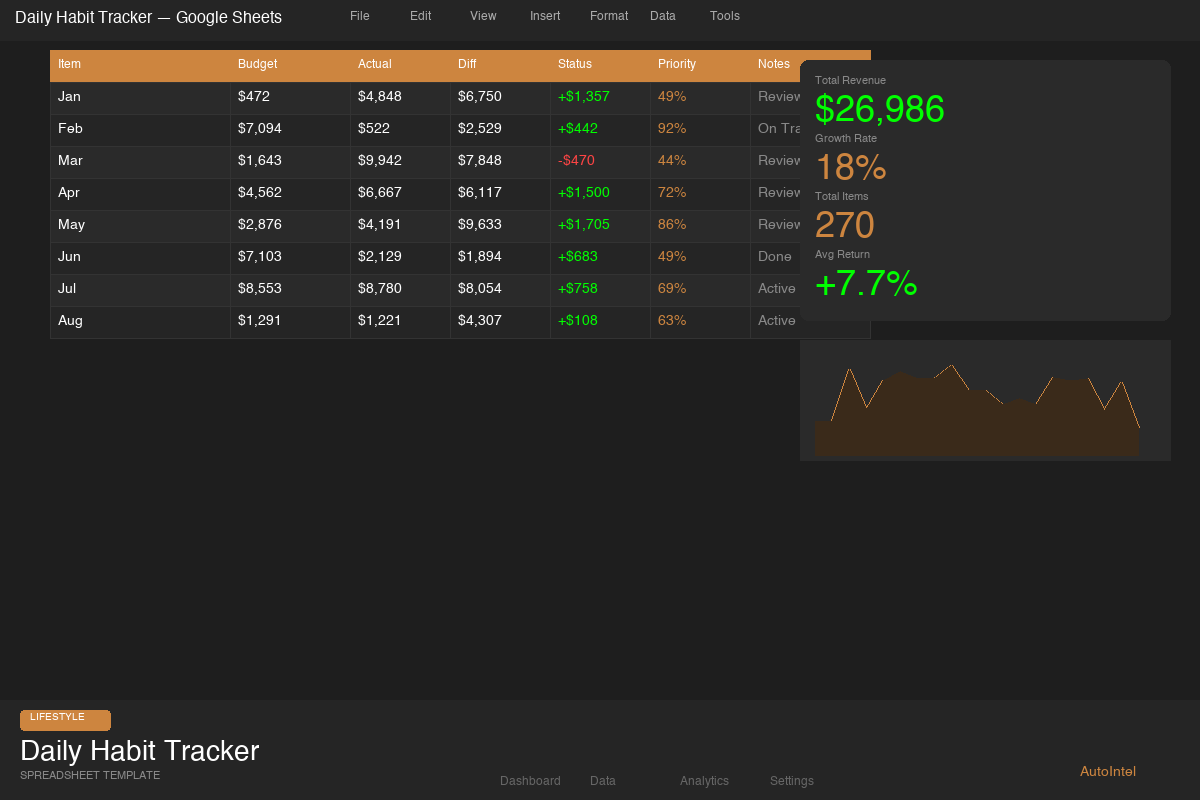Click the Status column header
1200x800 pixels.
600,66
